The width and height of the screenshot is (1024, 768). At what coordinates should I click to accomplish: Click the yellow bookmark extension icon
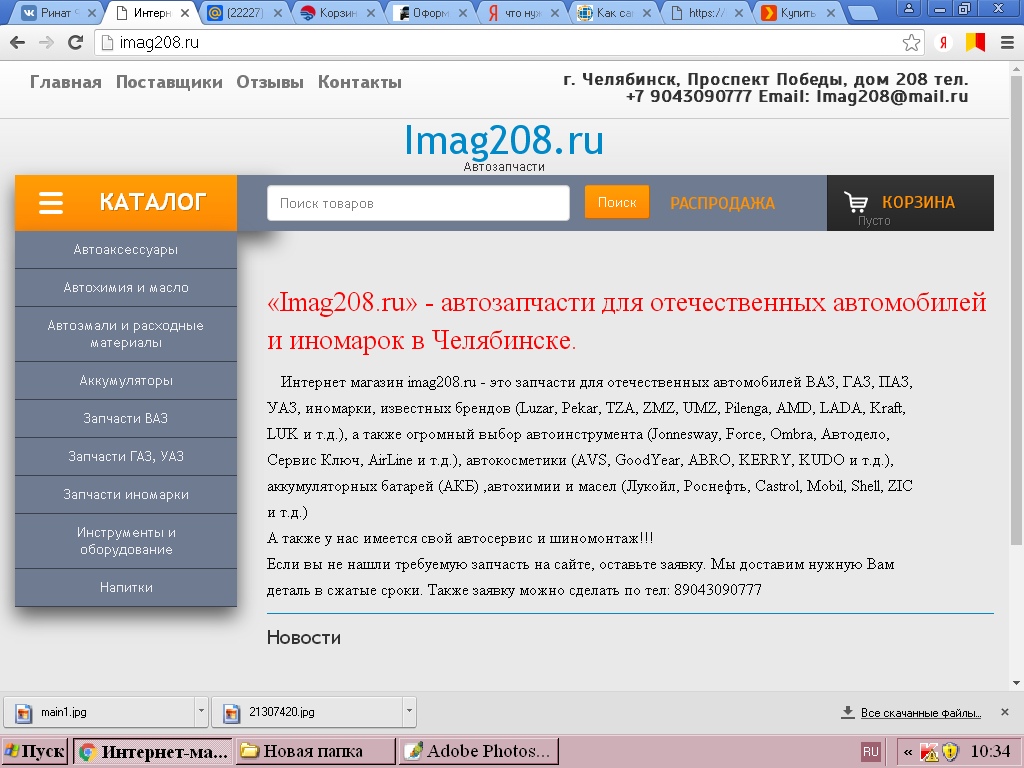pyautogui.click(x=976, y=43)
